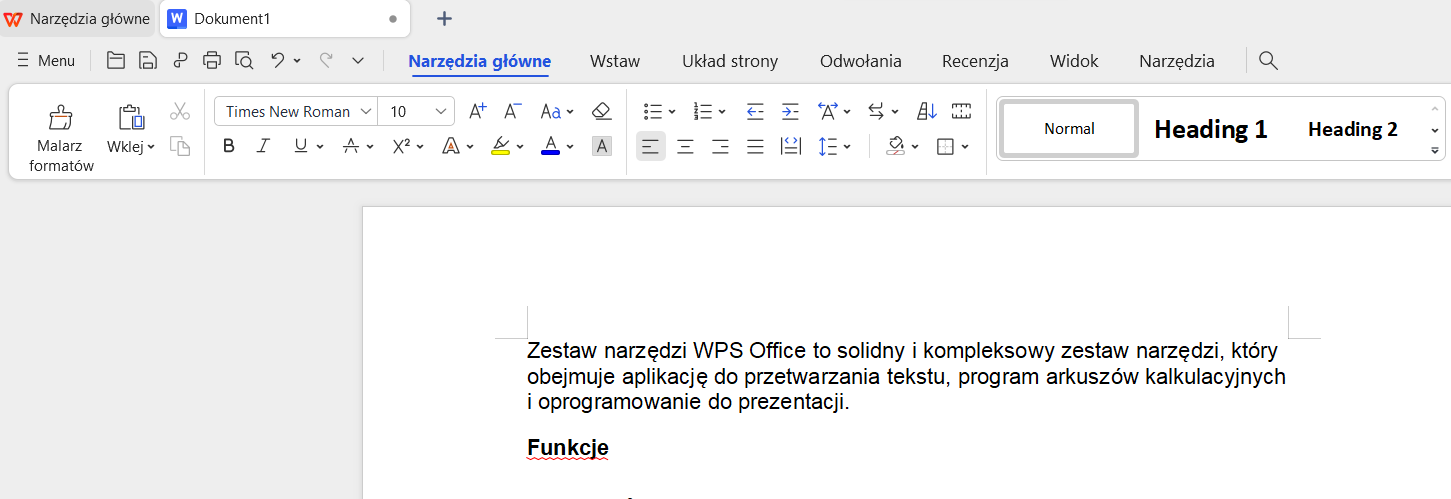The width and height of the screenshot is (1451, 499).
Task: Click the search magnifier in ribbon tabs
Action: 1268,61
